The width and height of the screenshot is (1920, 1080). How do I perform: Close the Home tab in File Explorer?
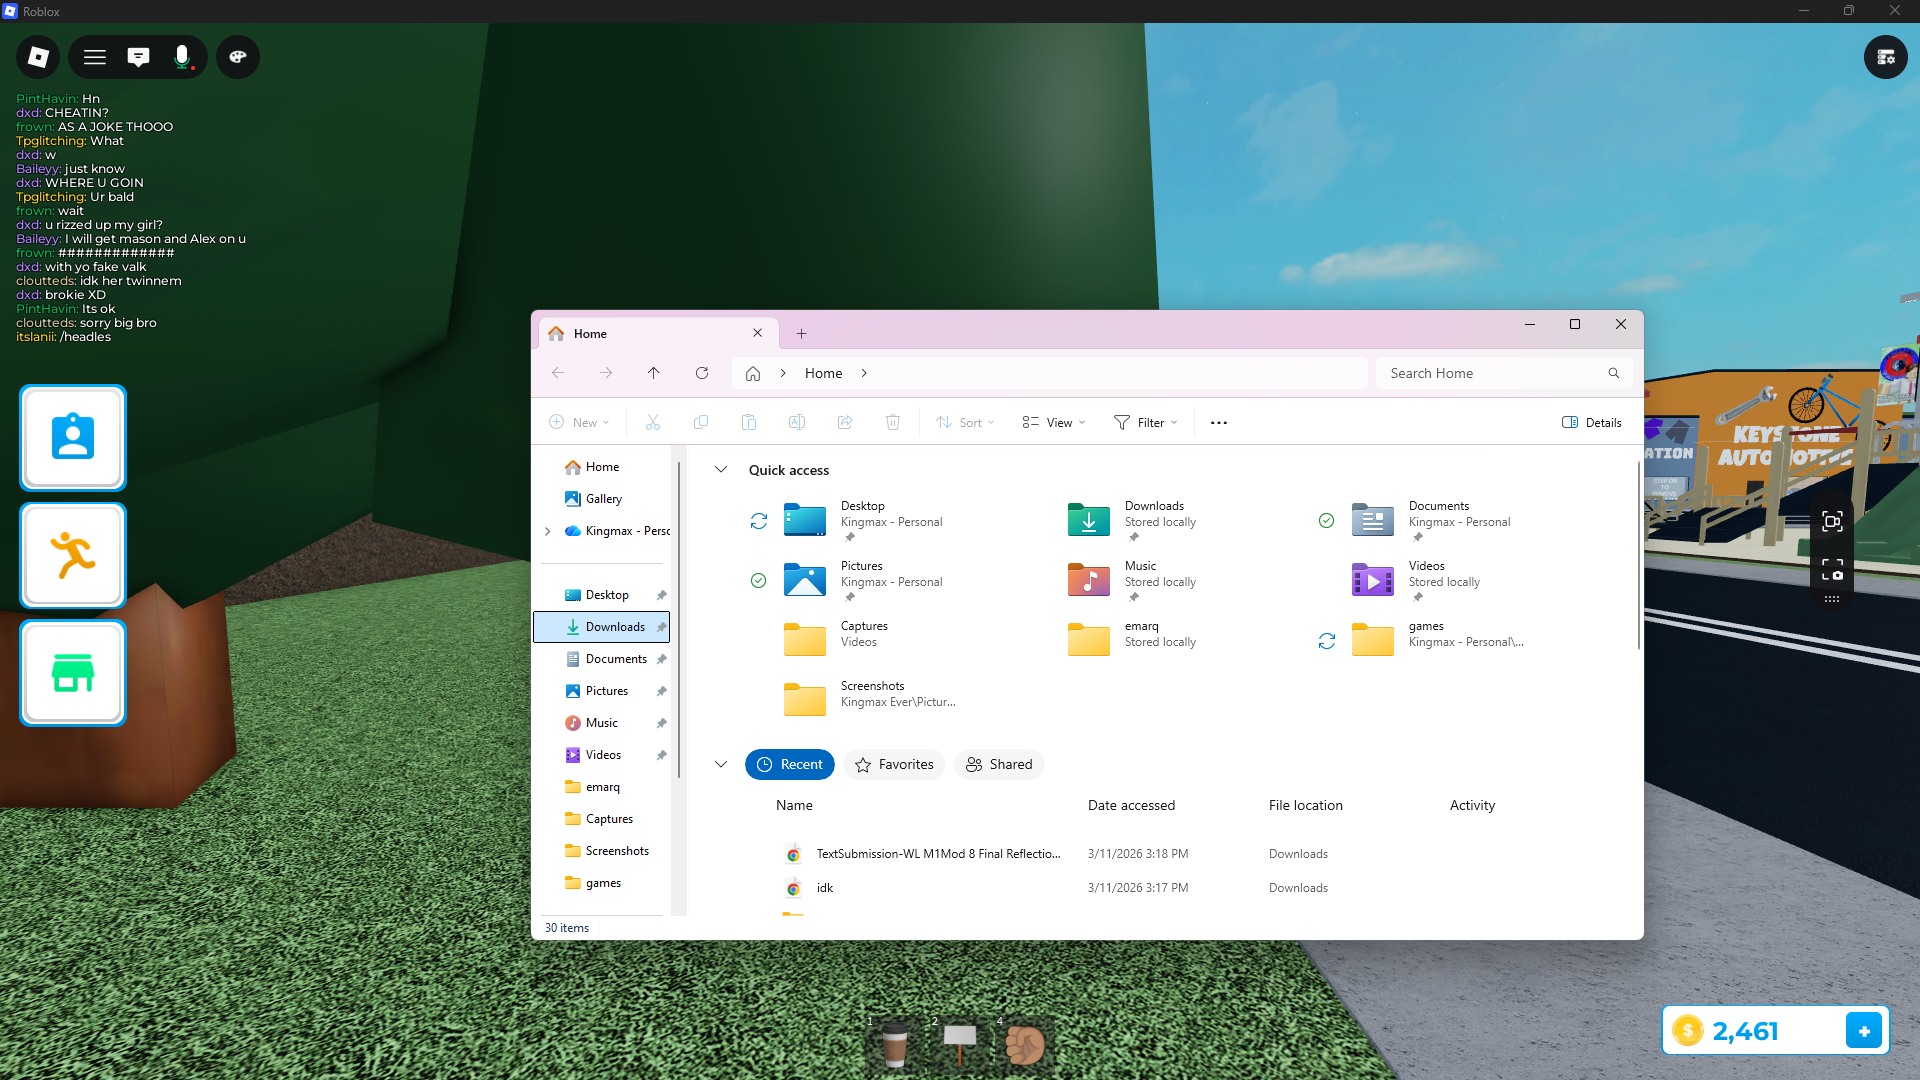[x=758, y=333]
